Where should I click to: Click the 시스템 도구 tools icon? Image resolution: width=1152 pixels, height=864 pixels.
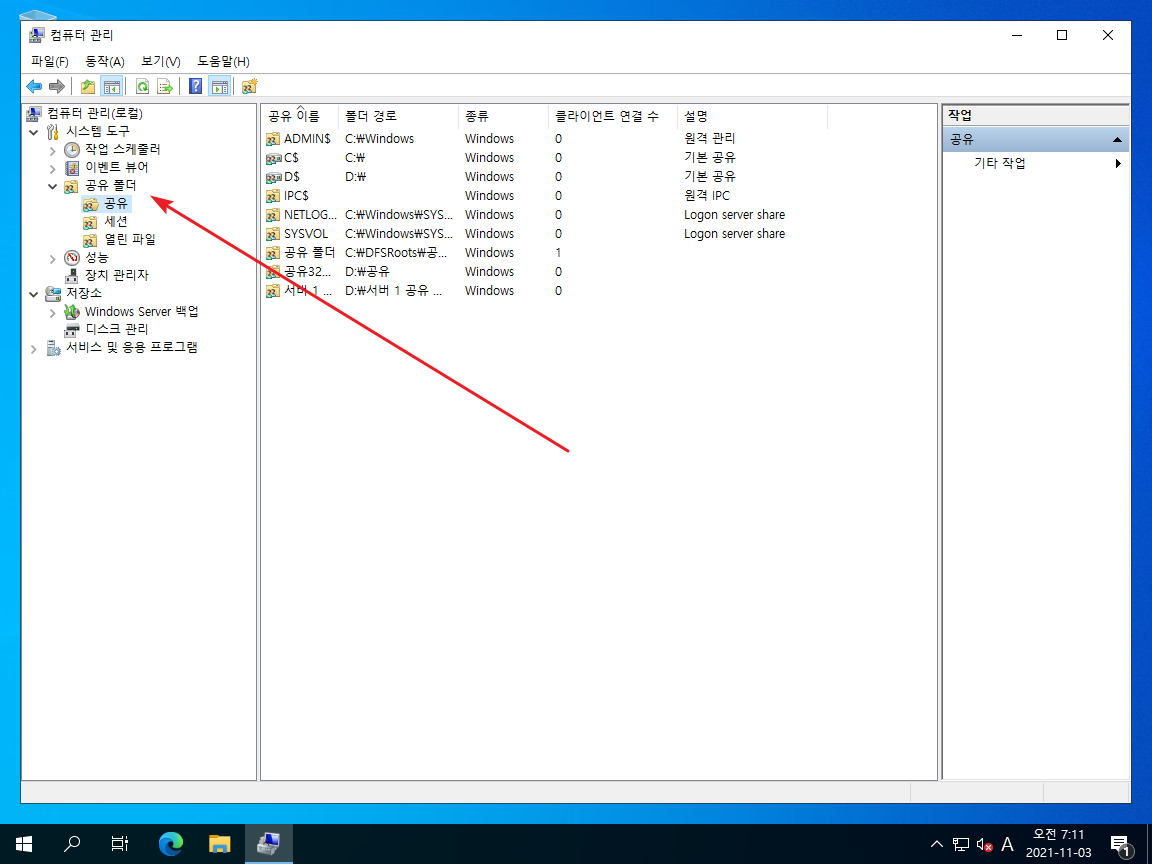pos(53,132)
